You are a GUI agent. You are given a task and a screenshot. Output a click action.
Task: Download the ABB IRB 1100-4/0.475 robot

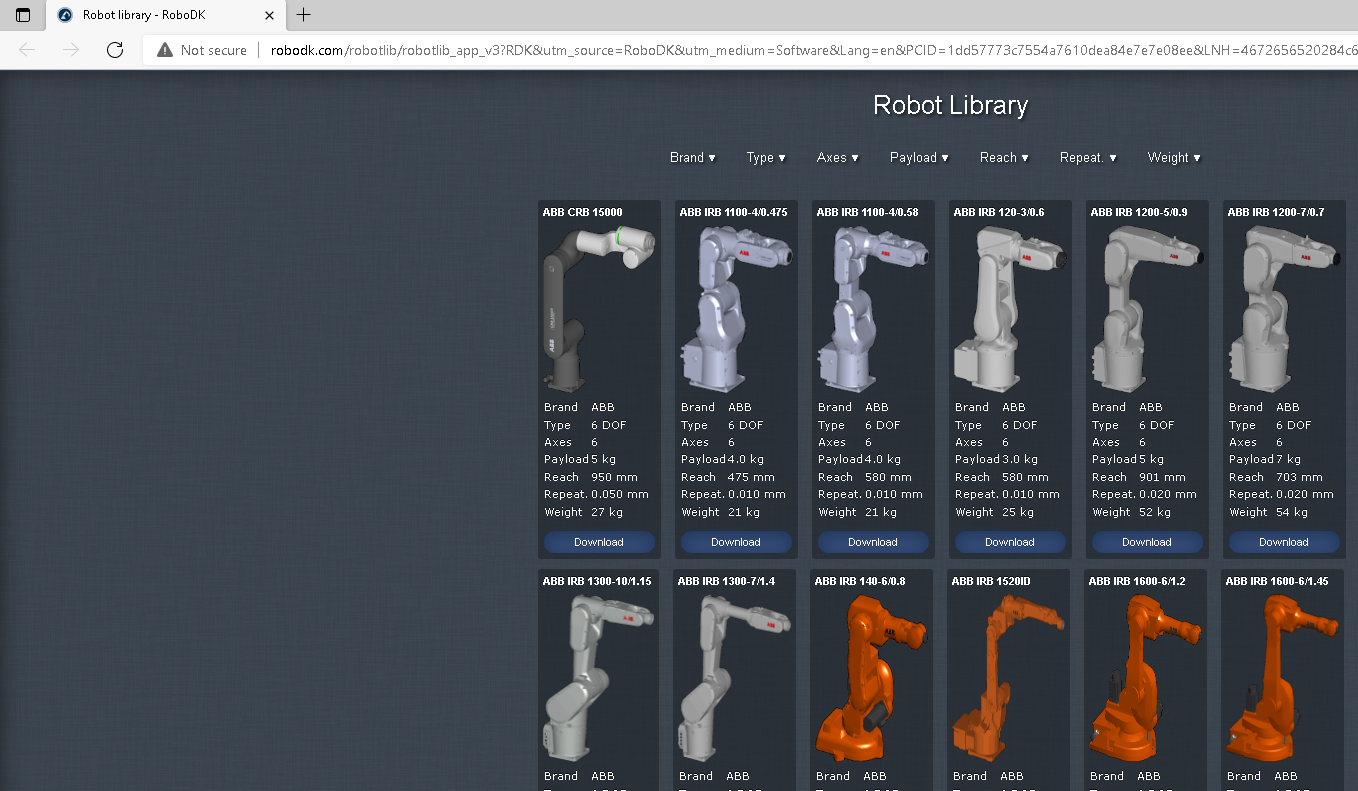[736, 542]
